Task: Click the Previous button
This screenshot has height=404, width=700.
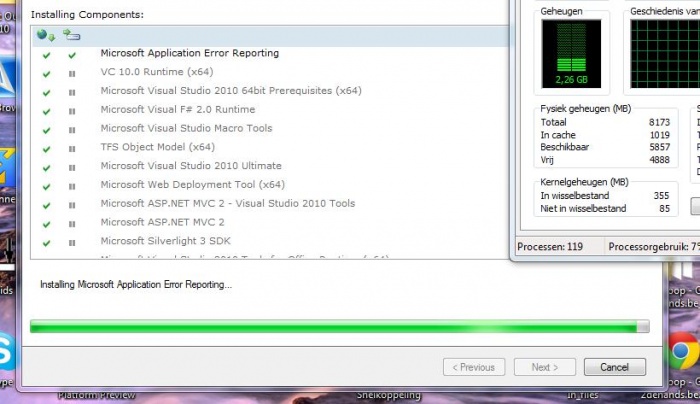Action: pos(474,367)
